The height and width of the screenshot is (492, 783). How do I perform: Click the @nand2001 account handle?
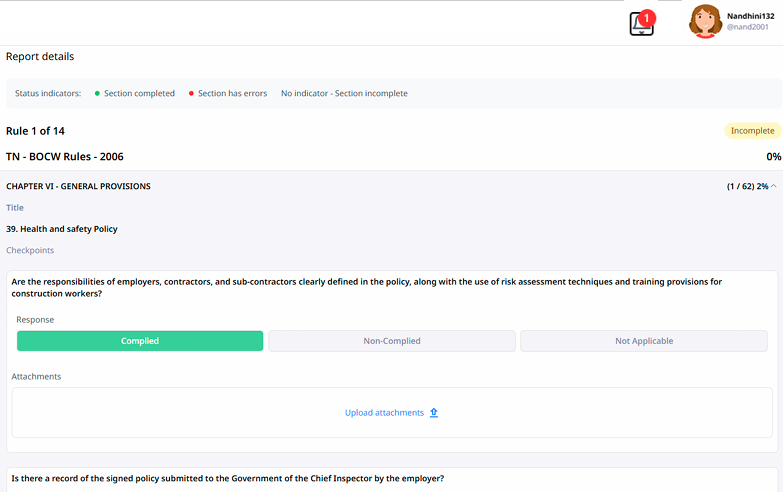(748, 28)
